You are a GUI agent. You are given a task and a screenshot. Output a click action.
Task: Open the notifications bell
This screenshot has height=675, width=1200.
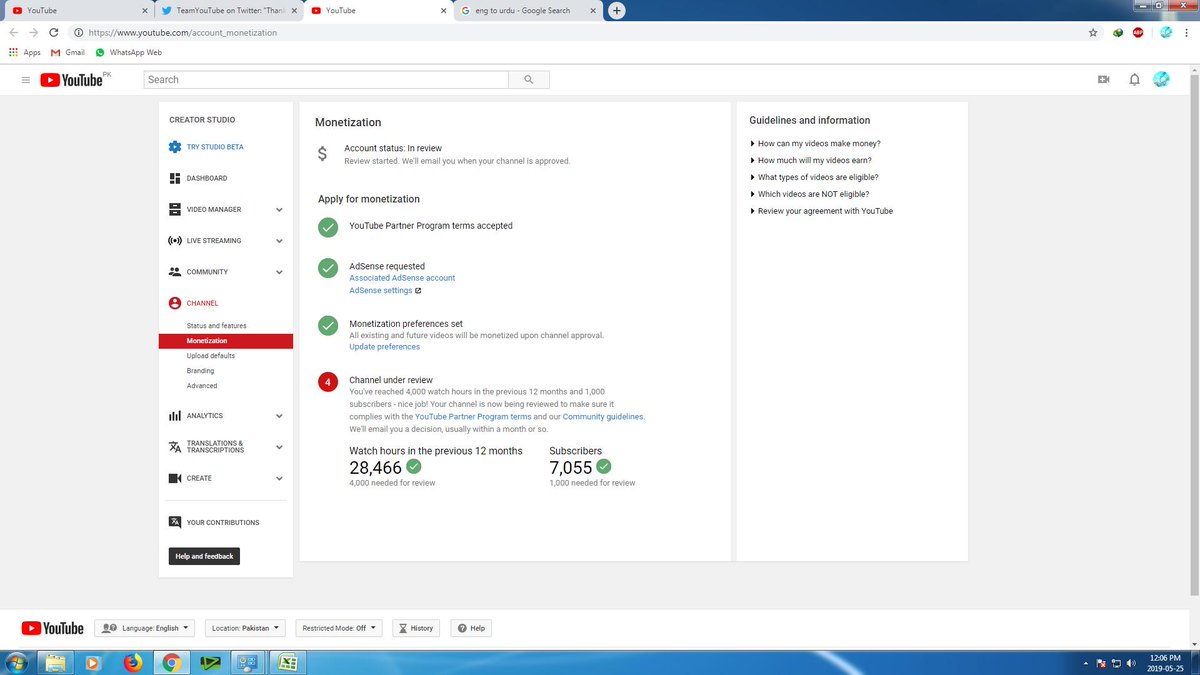(x=1134, y=80)
